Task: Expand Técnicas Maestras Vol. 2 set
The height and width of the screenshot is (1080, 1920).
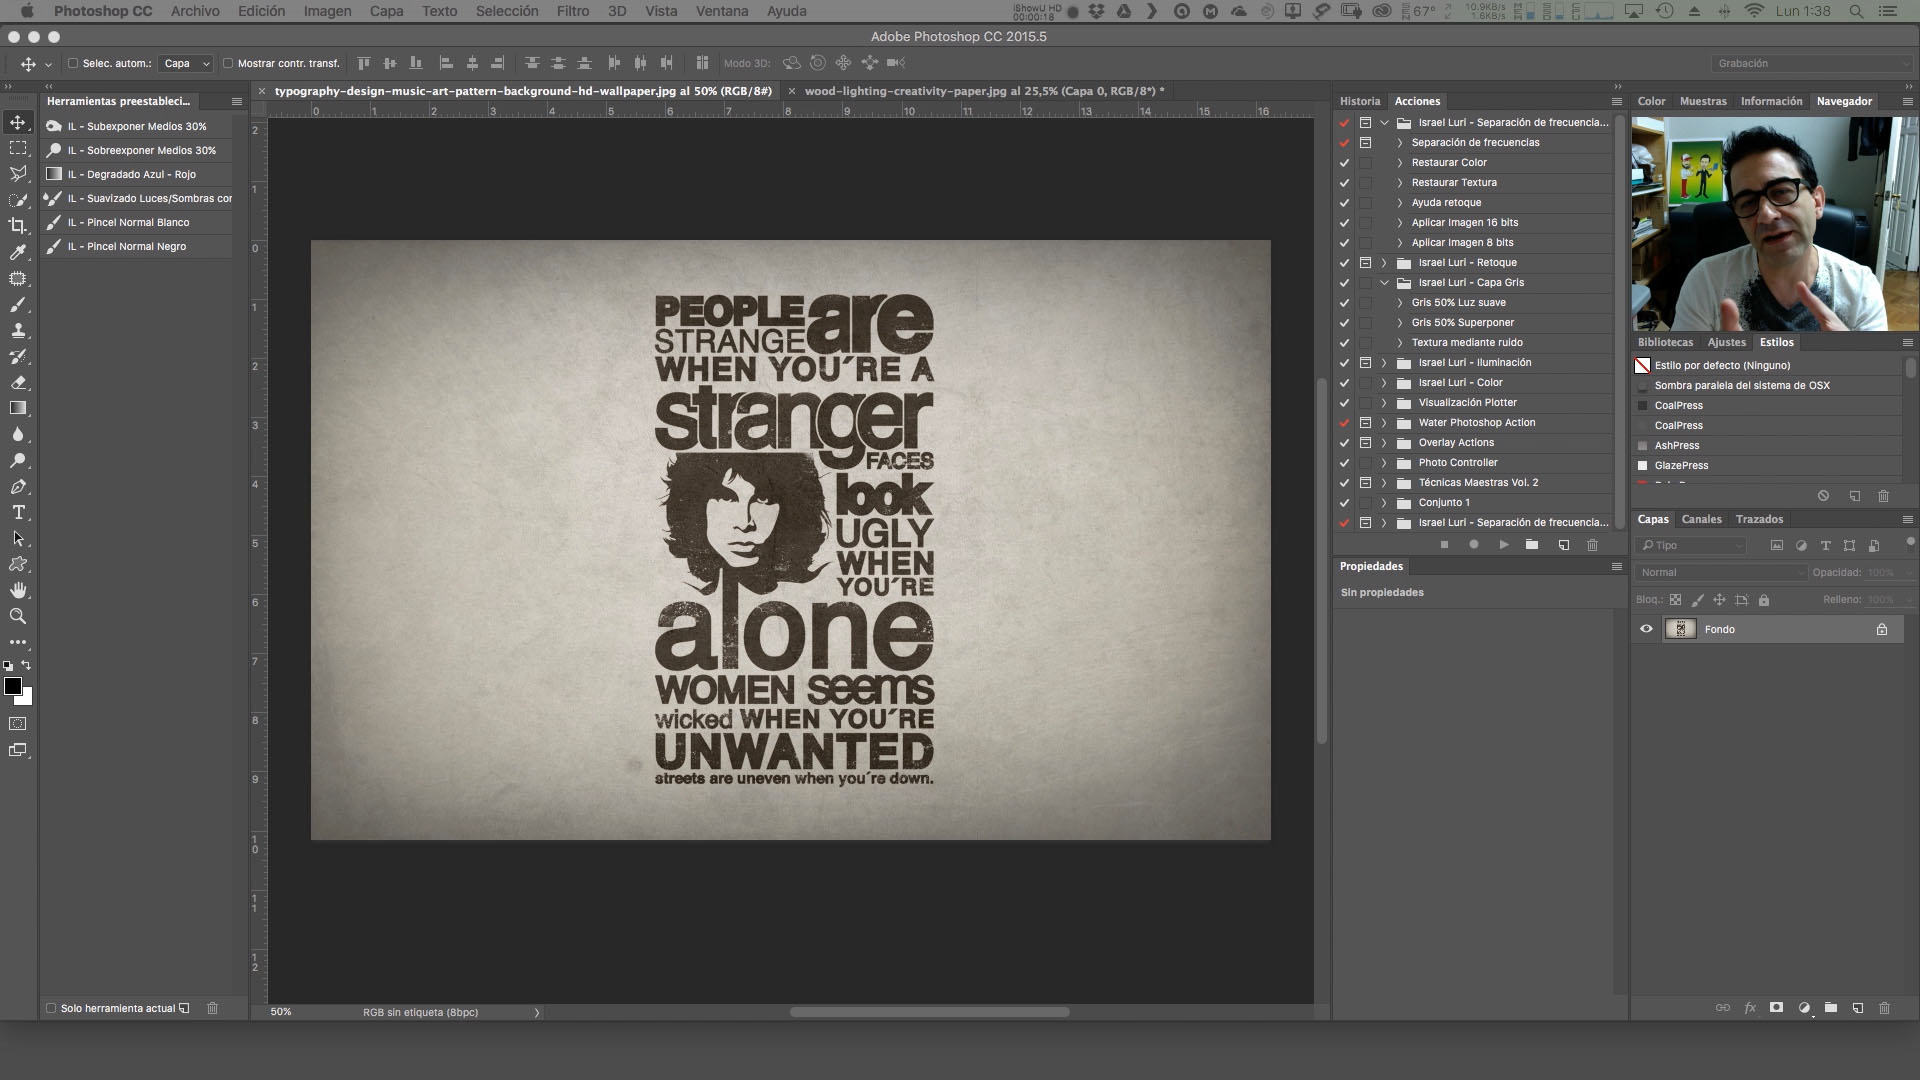Action: pyautogui.click(x=1385, y=483)
